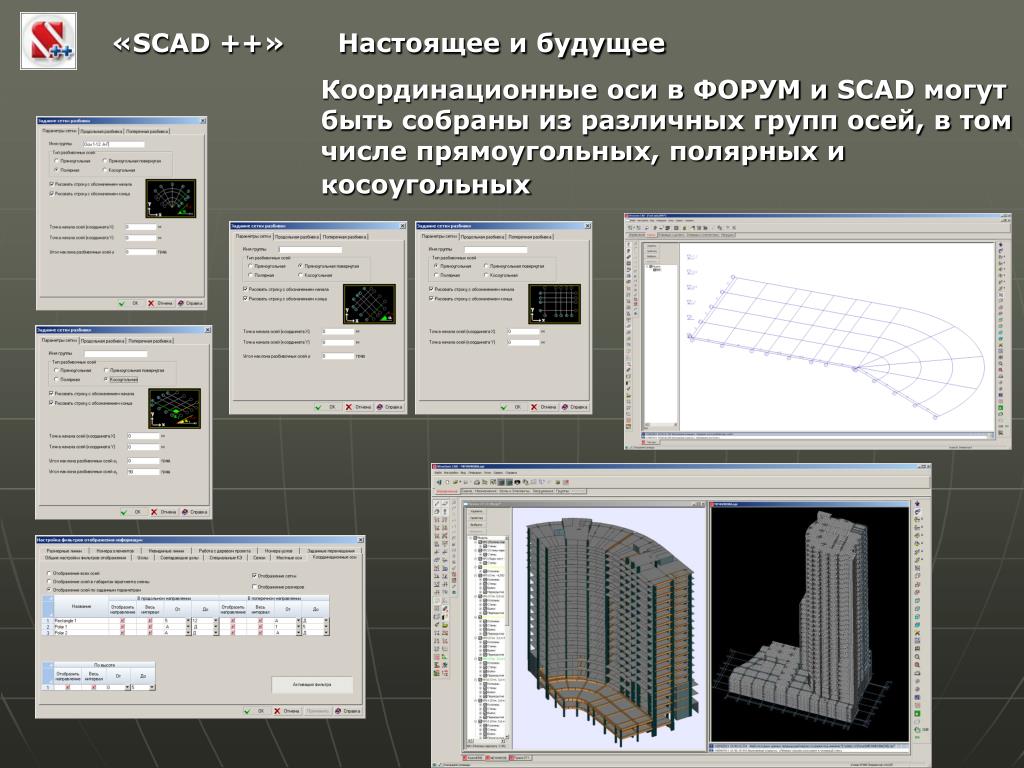
Task: Click OK in the rectangular-grid preview dialog
Action: [x=514, y=407]
